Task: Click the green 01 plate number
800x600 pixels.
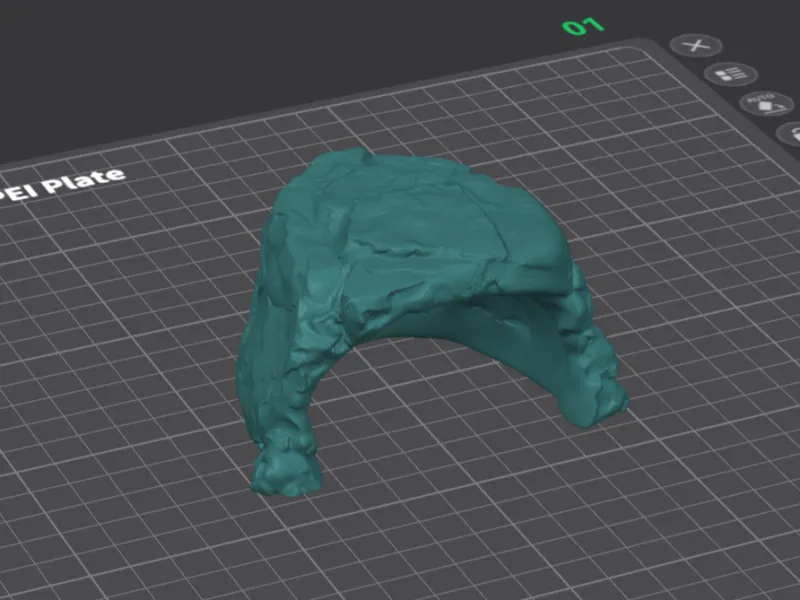Action: pyautogui.click(x=583, y=26)
